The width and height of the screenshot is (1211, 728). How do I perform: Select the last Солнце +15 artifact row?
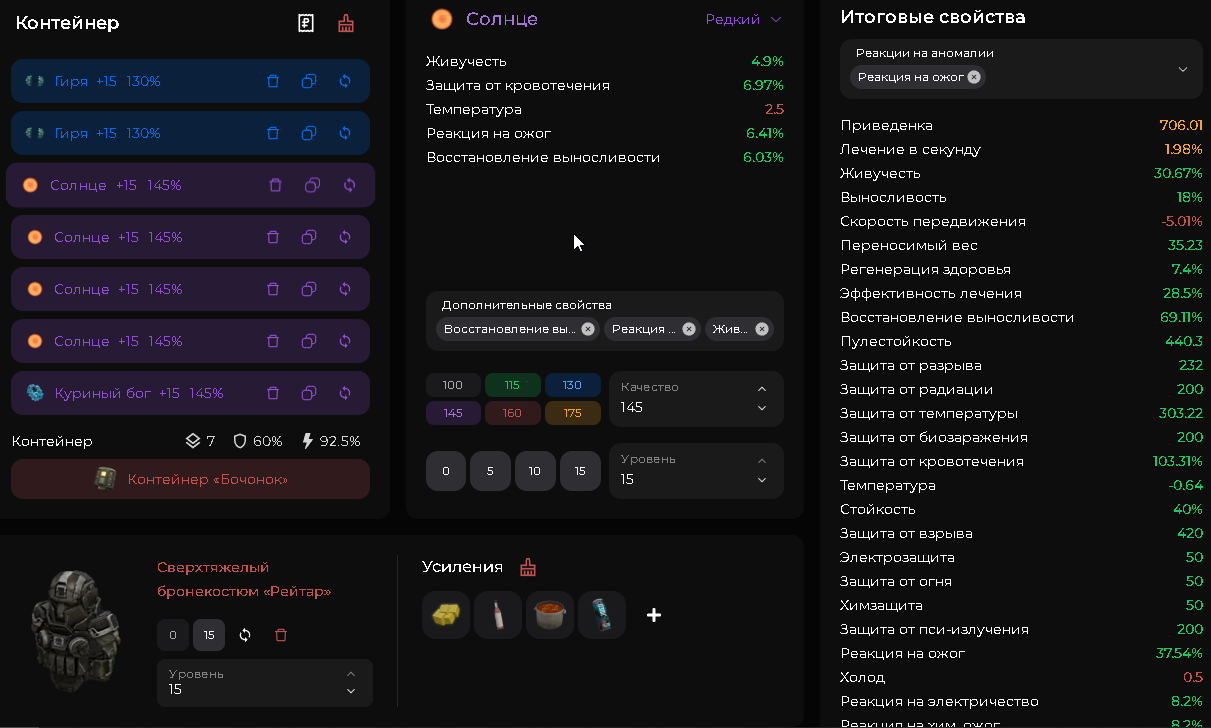(x=190, y=341)
